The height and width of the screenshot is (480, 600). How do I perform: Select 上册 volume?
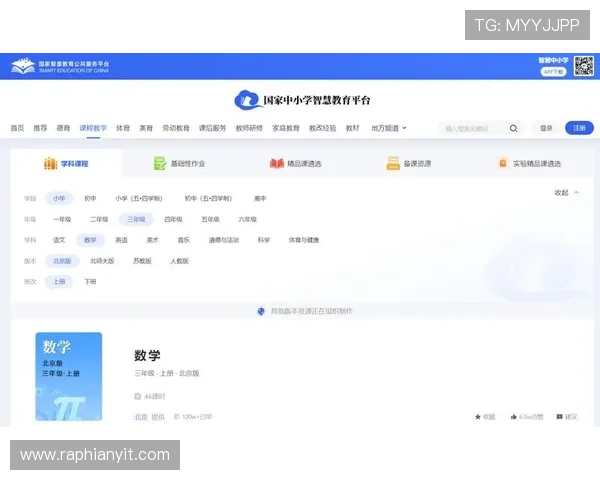coord(59,282)
